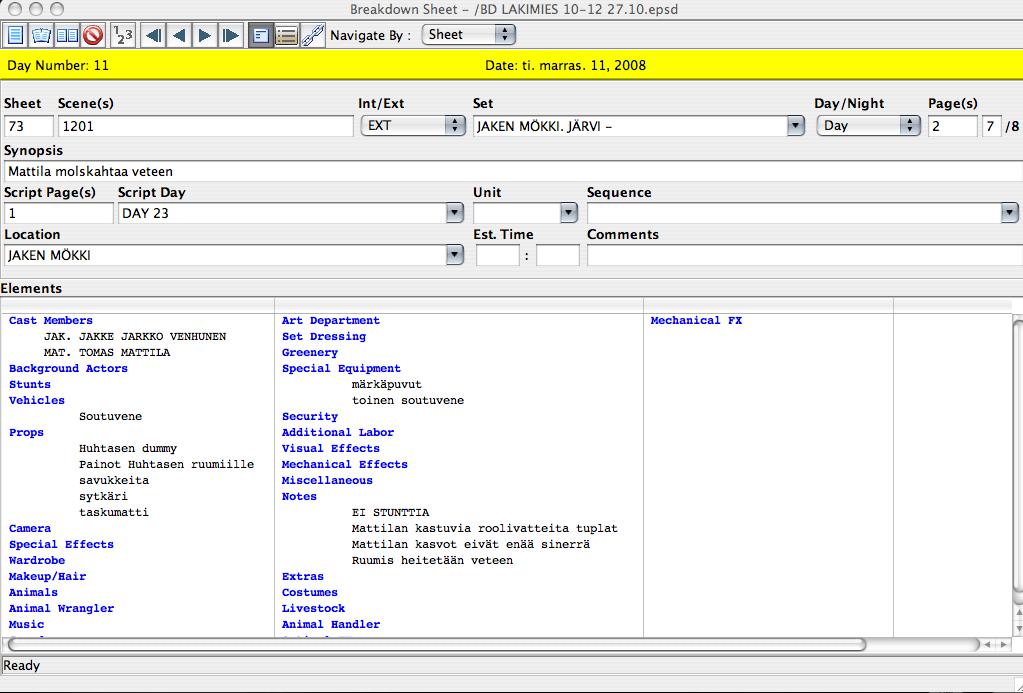Select the märkäpuvut equipment entry
The image size is (1023, 693).
click(x=386, y=384)
